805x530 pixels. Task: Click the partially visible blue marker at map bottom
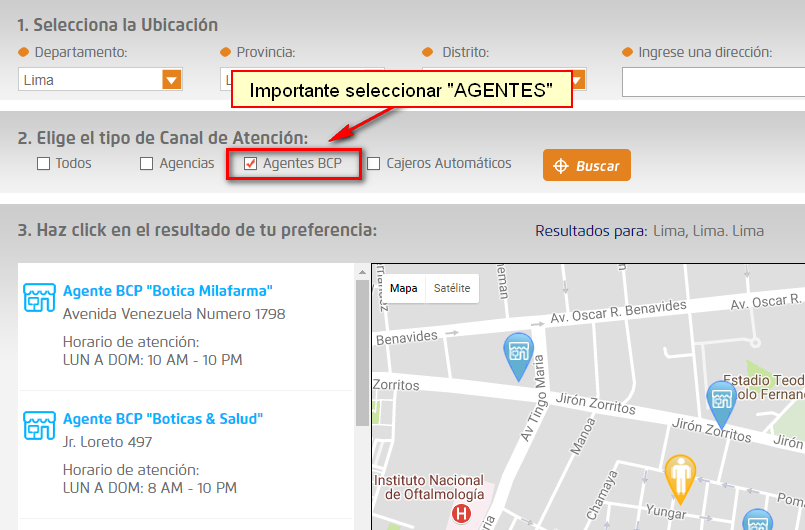point(757,521)
